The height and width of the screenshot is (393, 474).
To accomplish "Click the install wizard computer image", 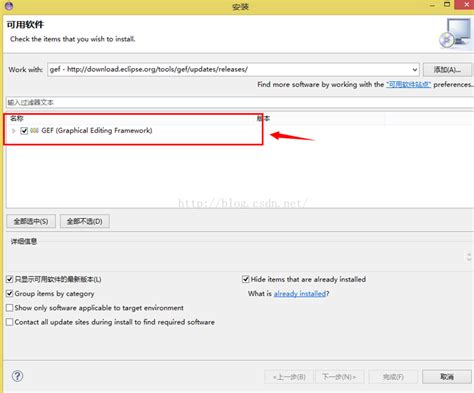I will coord(455,33).
